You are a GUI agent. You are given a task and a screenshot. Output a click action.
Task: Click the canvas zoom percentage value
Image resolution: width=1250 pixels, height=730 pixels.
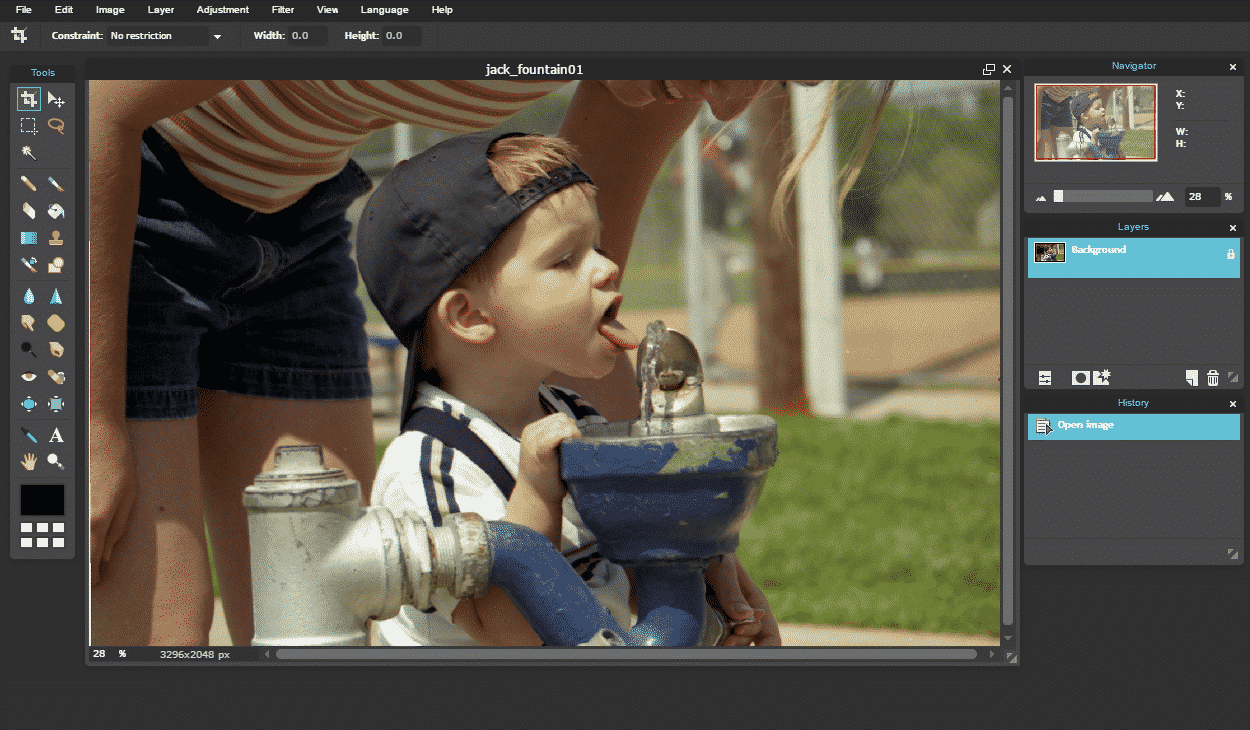100,654
